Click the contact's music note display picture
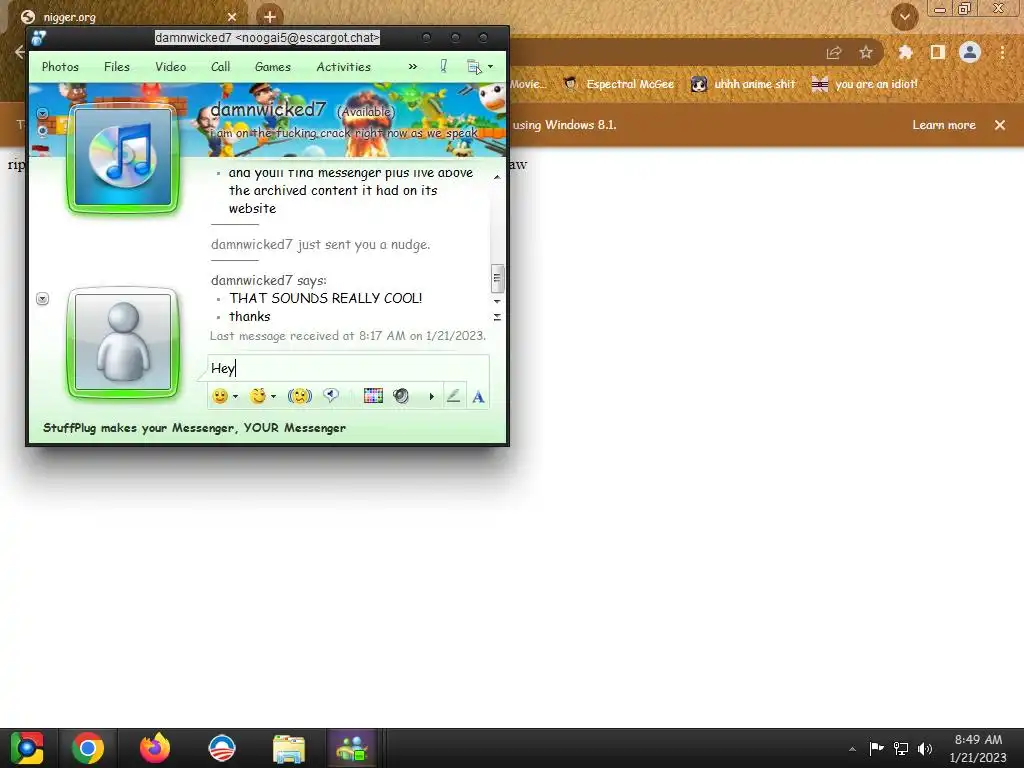The width and height of the screenshot is (1024, 768). [123, 157]
